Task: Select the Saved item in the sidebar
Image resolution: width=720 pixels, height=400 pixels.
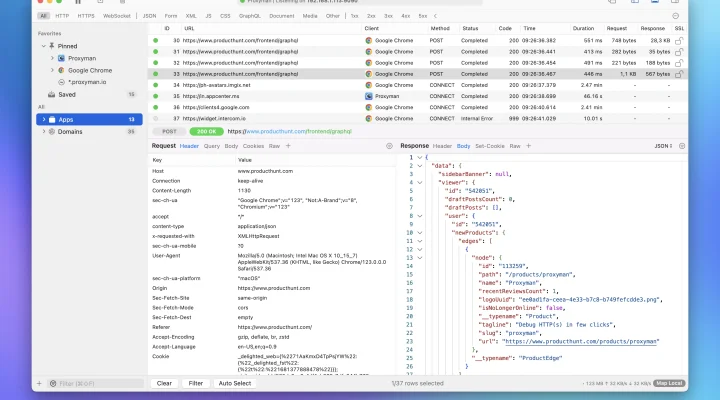Action: pos(89,95)
